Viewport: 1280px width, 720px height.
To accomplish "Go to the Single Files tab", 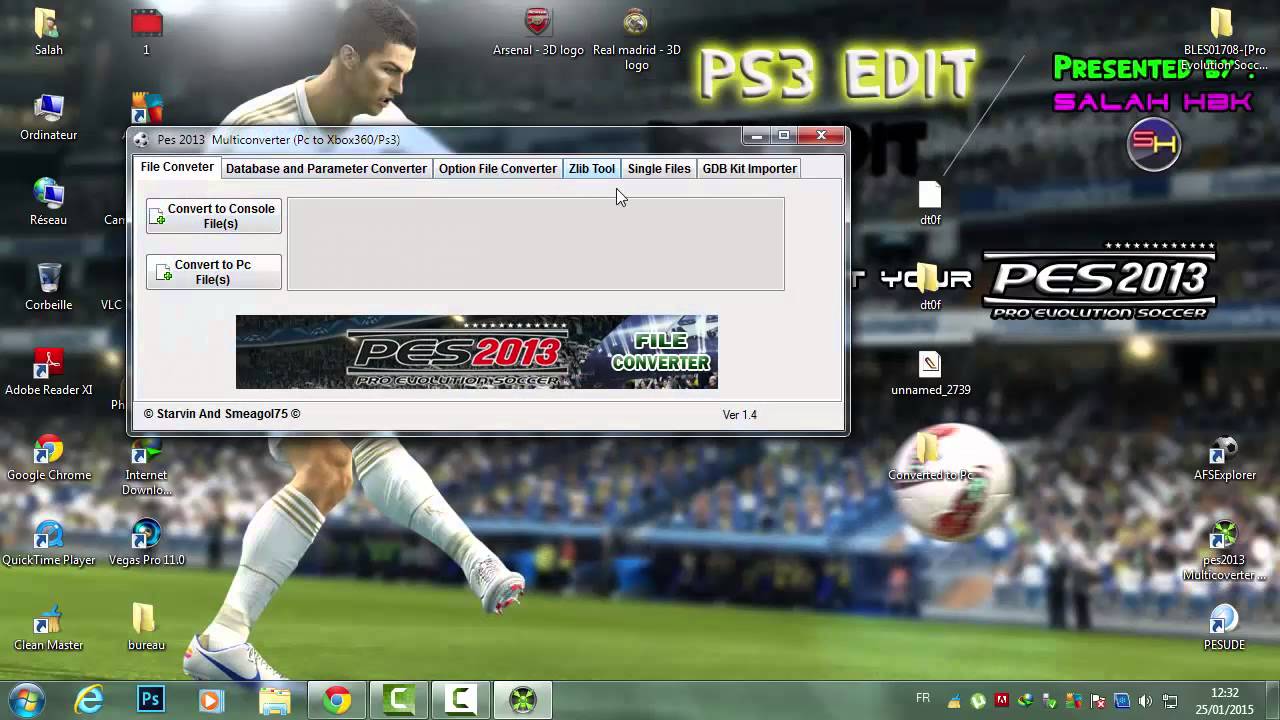I will click(659, 169).
